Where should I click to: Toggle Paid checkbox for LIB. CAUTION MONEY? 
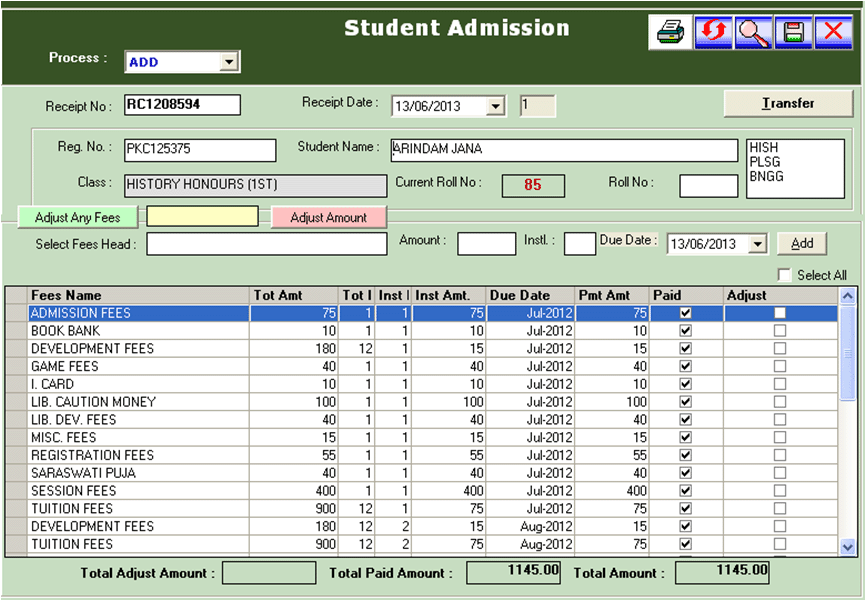[685, 402]
